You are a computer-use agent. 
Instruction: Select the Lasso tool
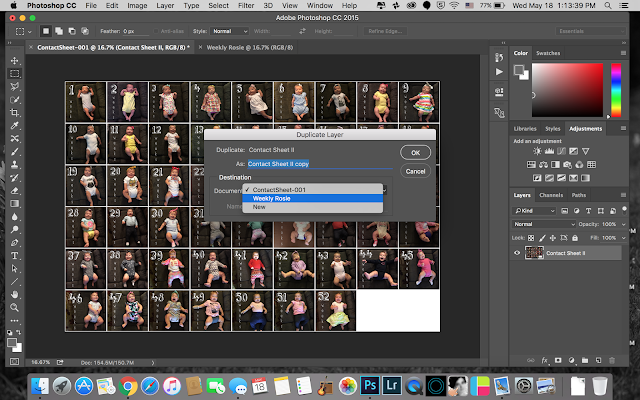(15, 87)
